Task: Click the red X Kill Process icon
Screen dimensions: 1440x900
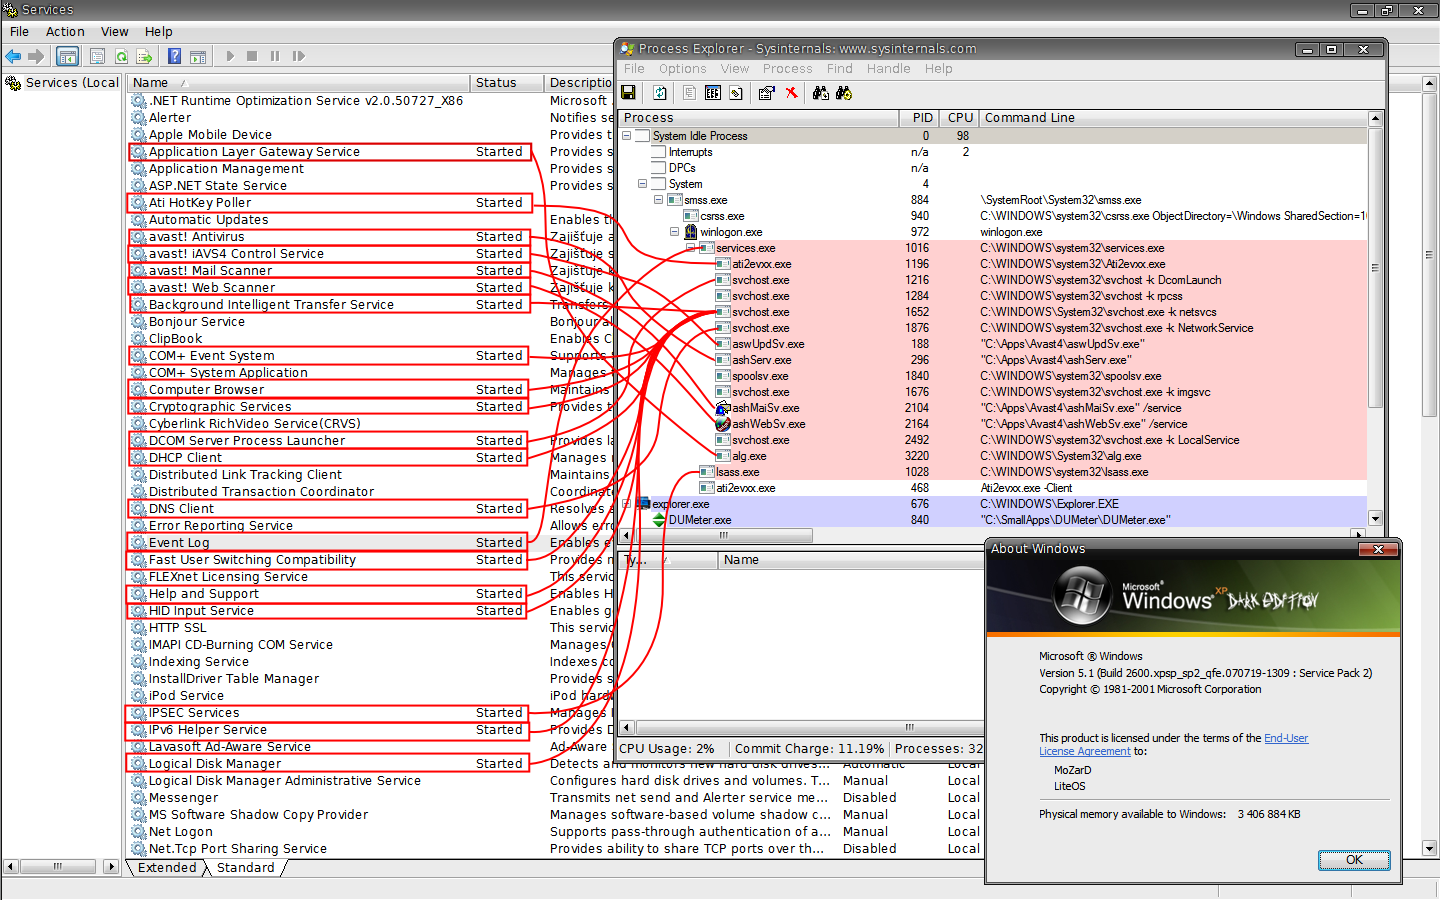Action: (791, 93)
